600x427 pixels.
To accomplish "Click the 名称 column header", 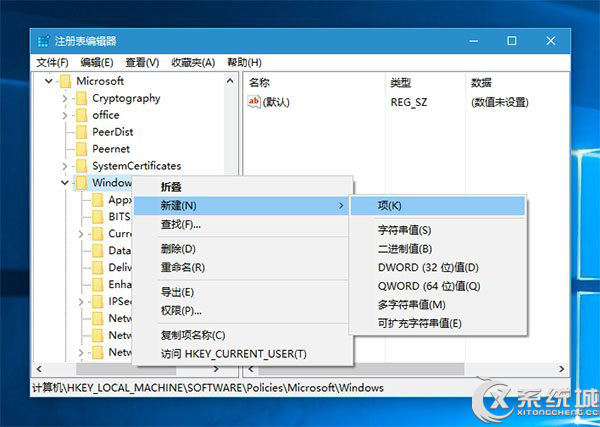I will pos(314,82).
